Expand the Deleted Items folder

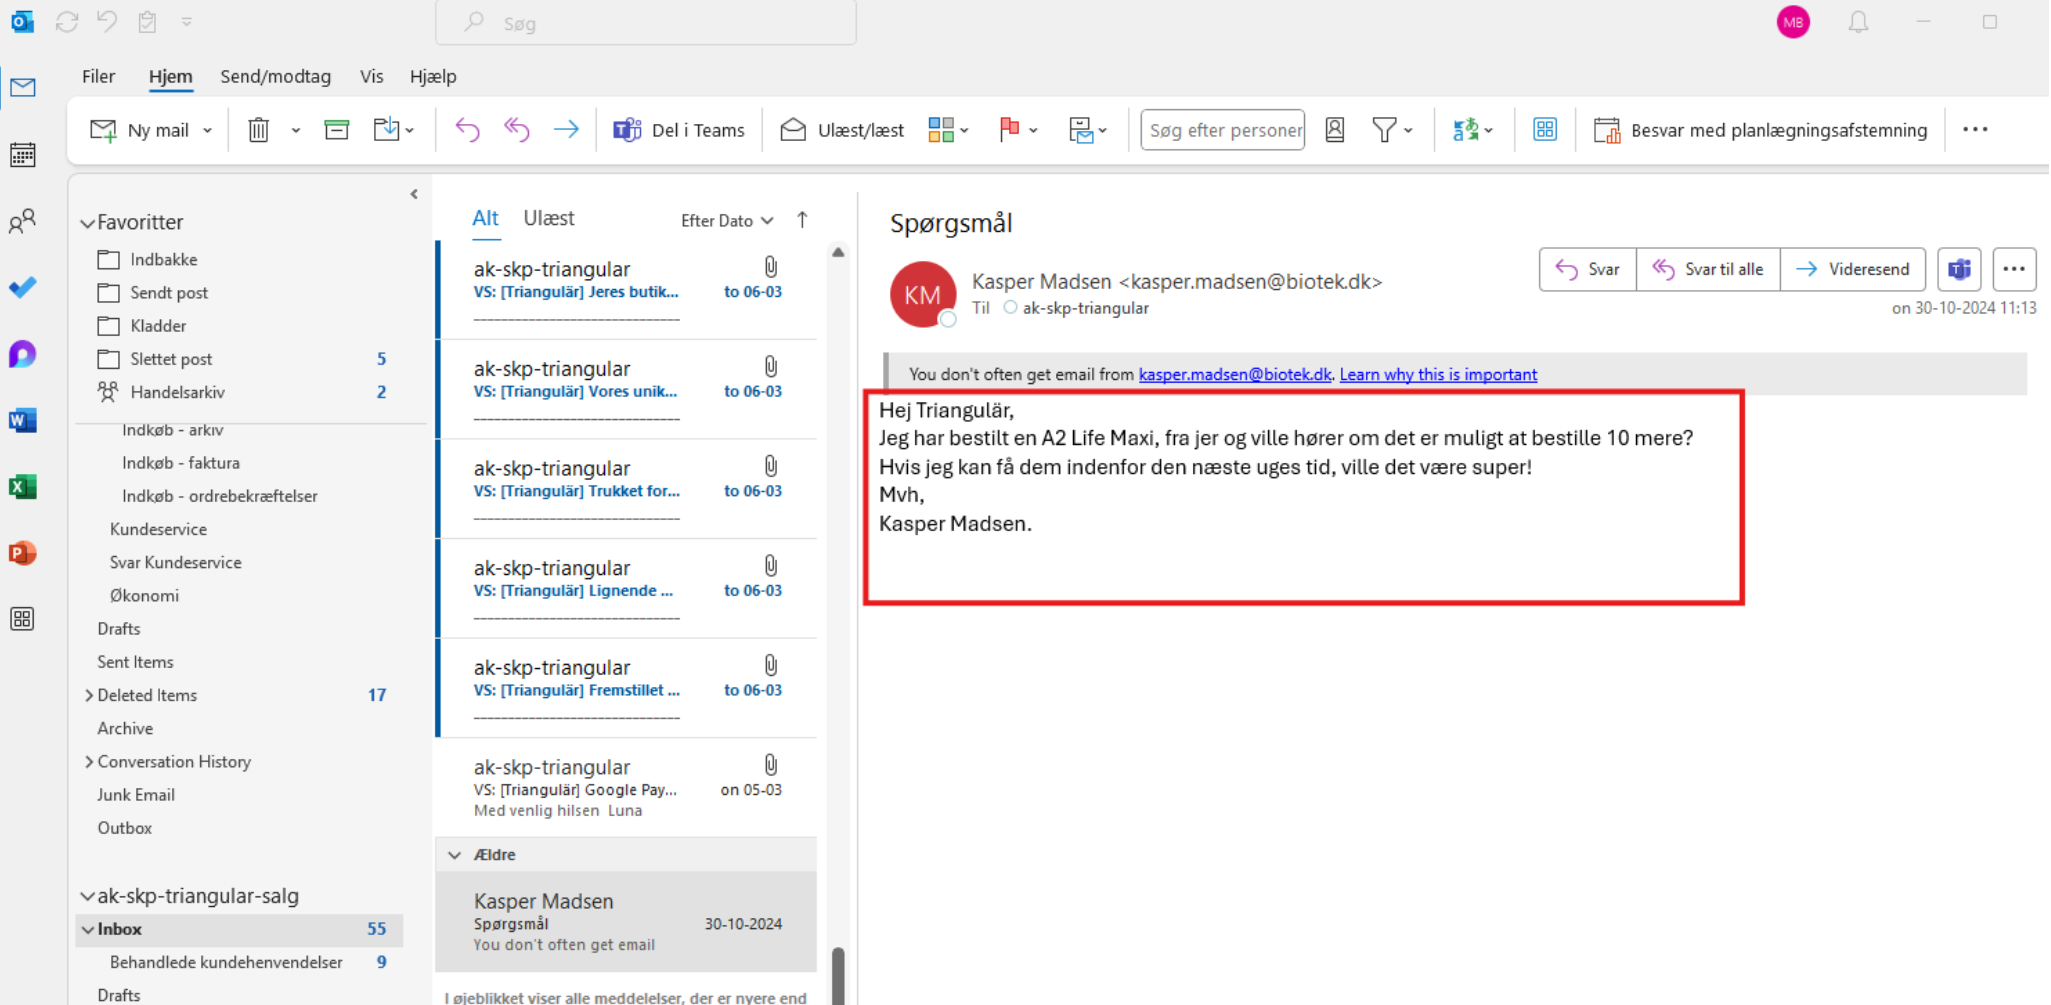pyautogui.click(x=89, y=695)
